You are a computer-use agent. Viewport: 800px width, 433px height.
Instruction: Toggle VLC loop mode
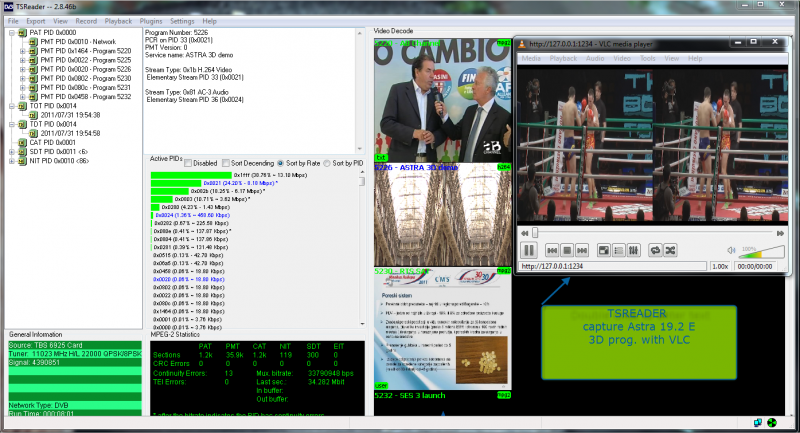(655, 250)
